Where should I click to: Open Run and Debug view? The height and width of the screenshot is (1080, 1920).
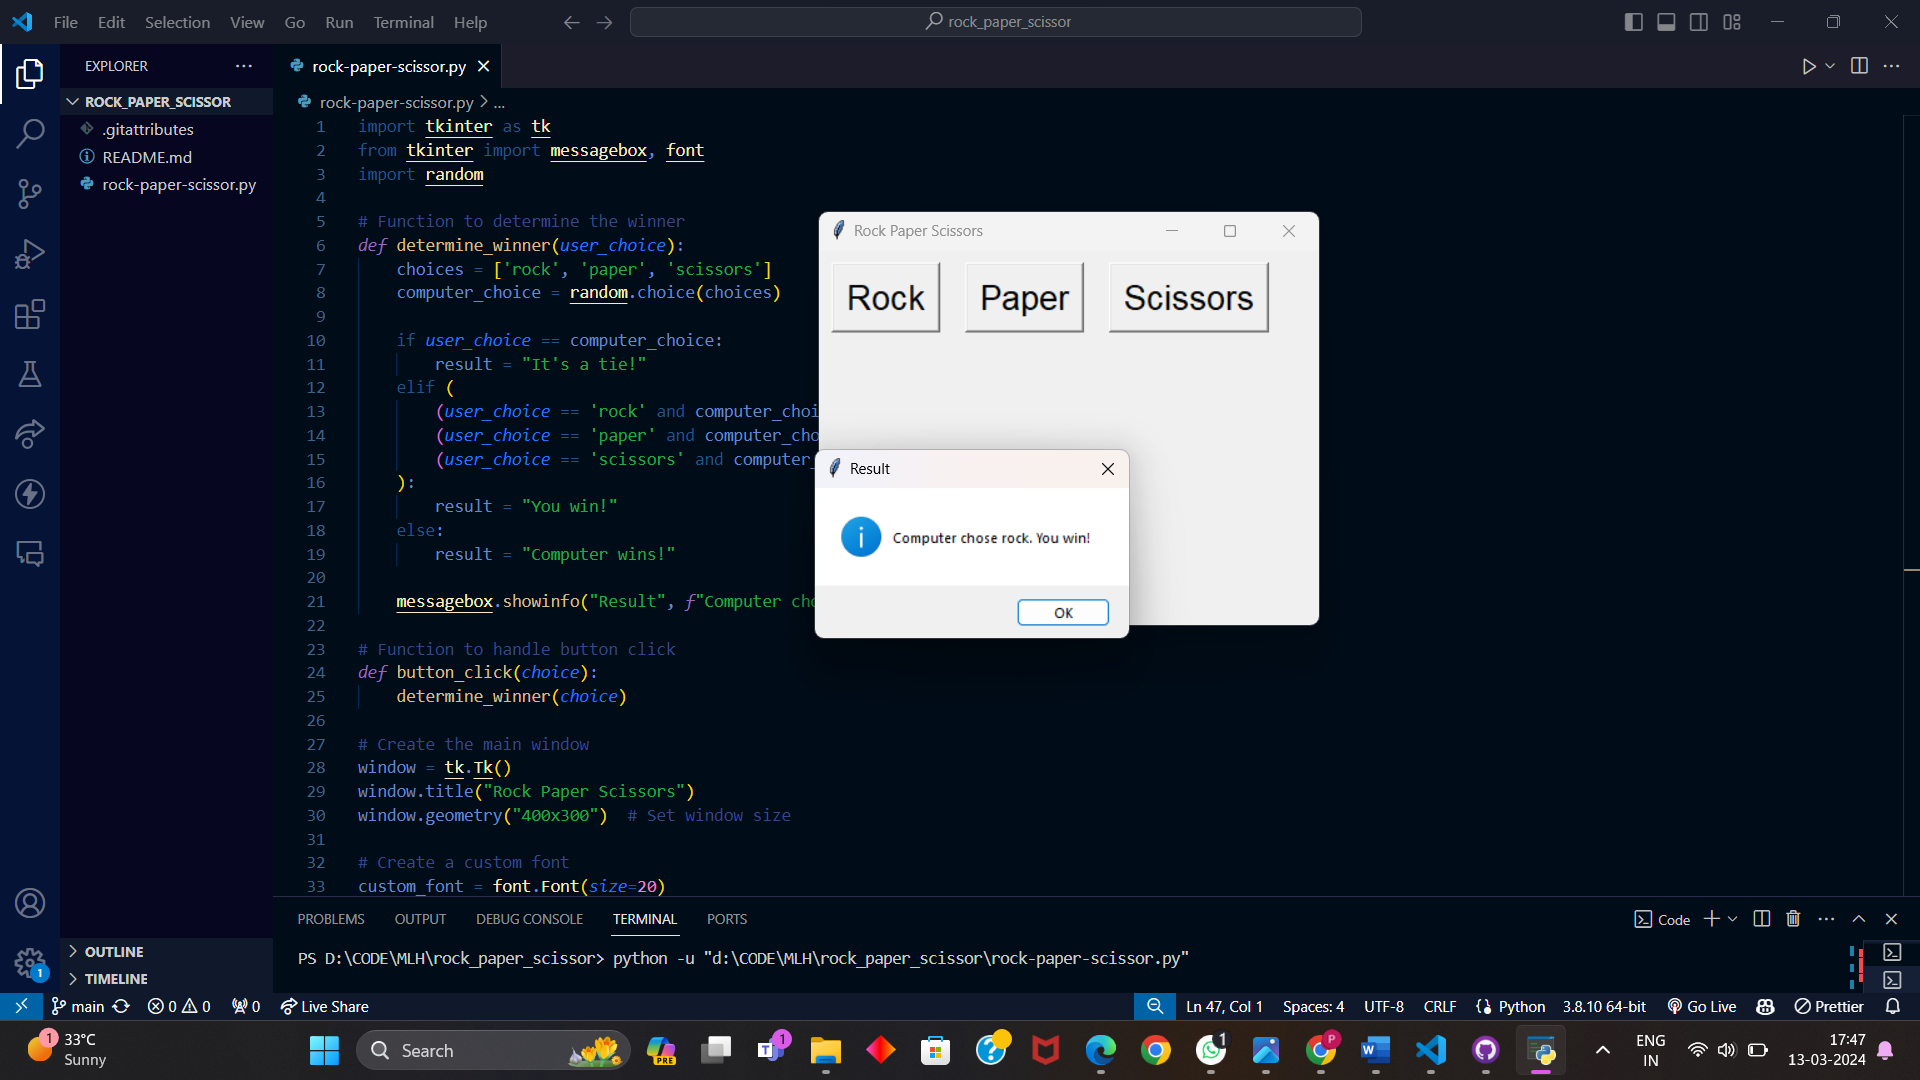(x=30, y=254)
